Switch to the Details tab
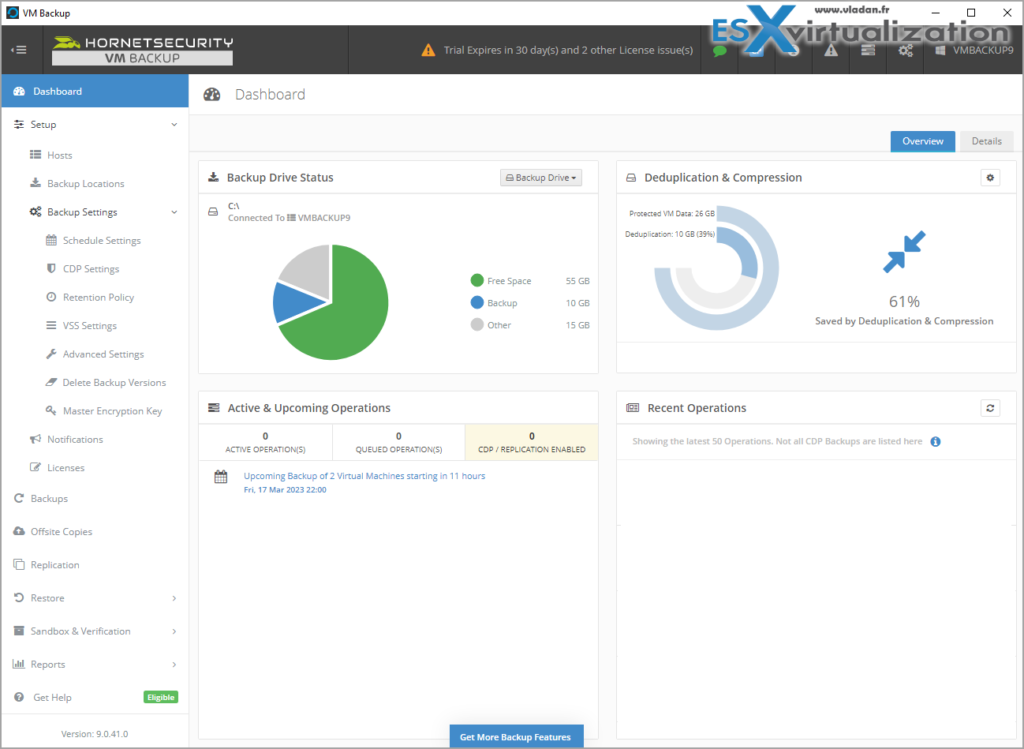 [986, 141]
